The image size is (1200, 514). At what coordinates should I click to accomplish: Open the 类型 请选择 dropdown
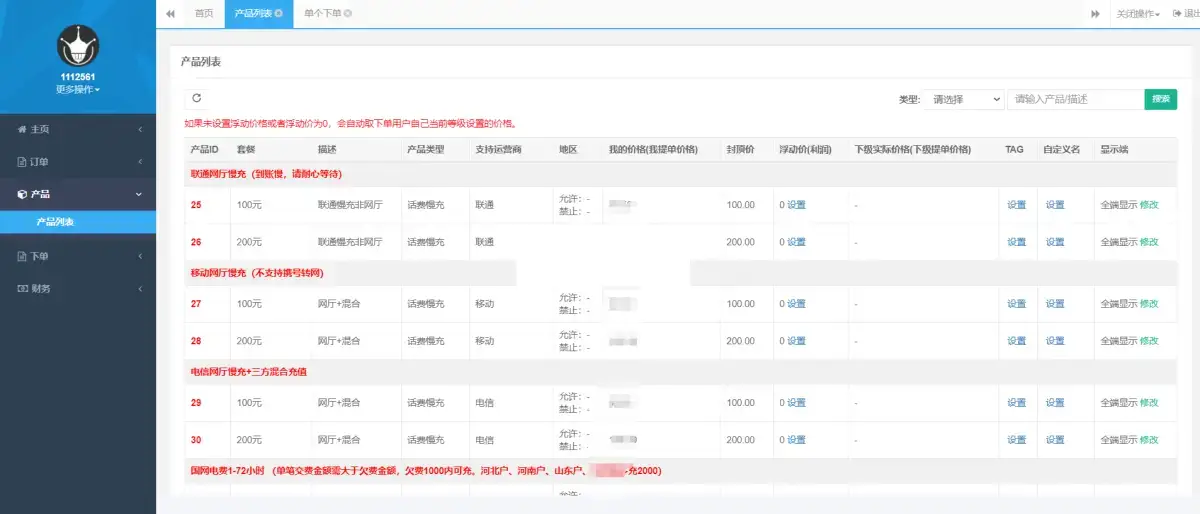964,99
